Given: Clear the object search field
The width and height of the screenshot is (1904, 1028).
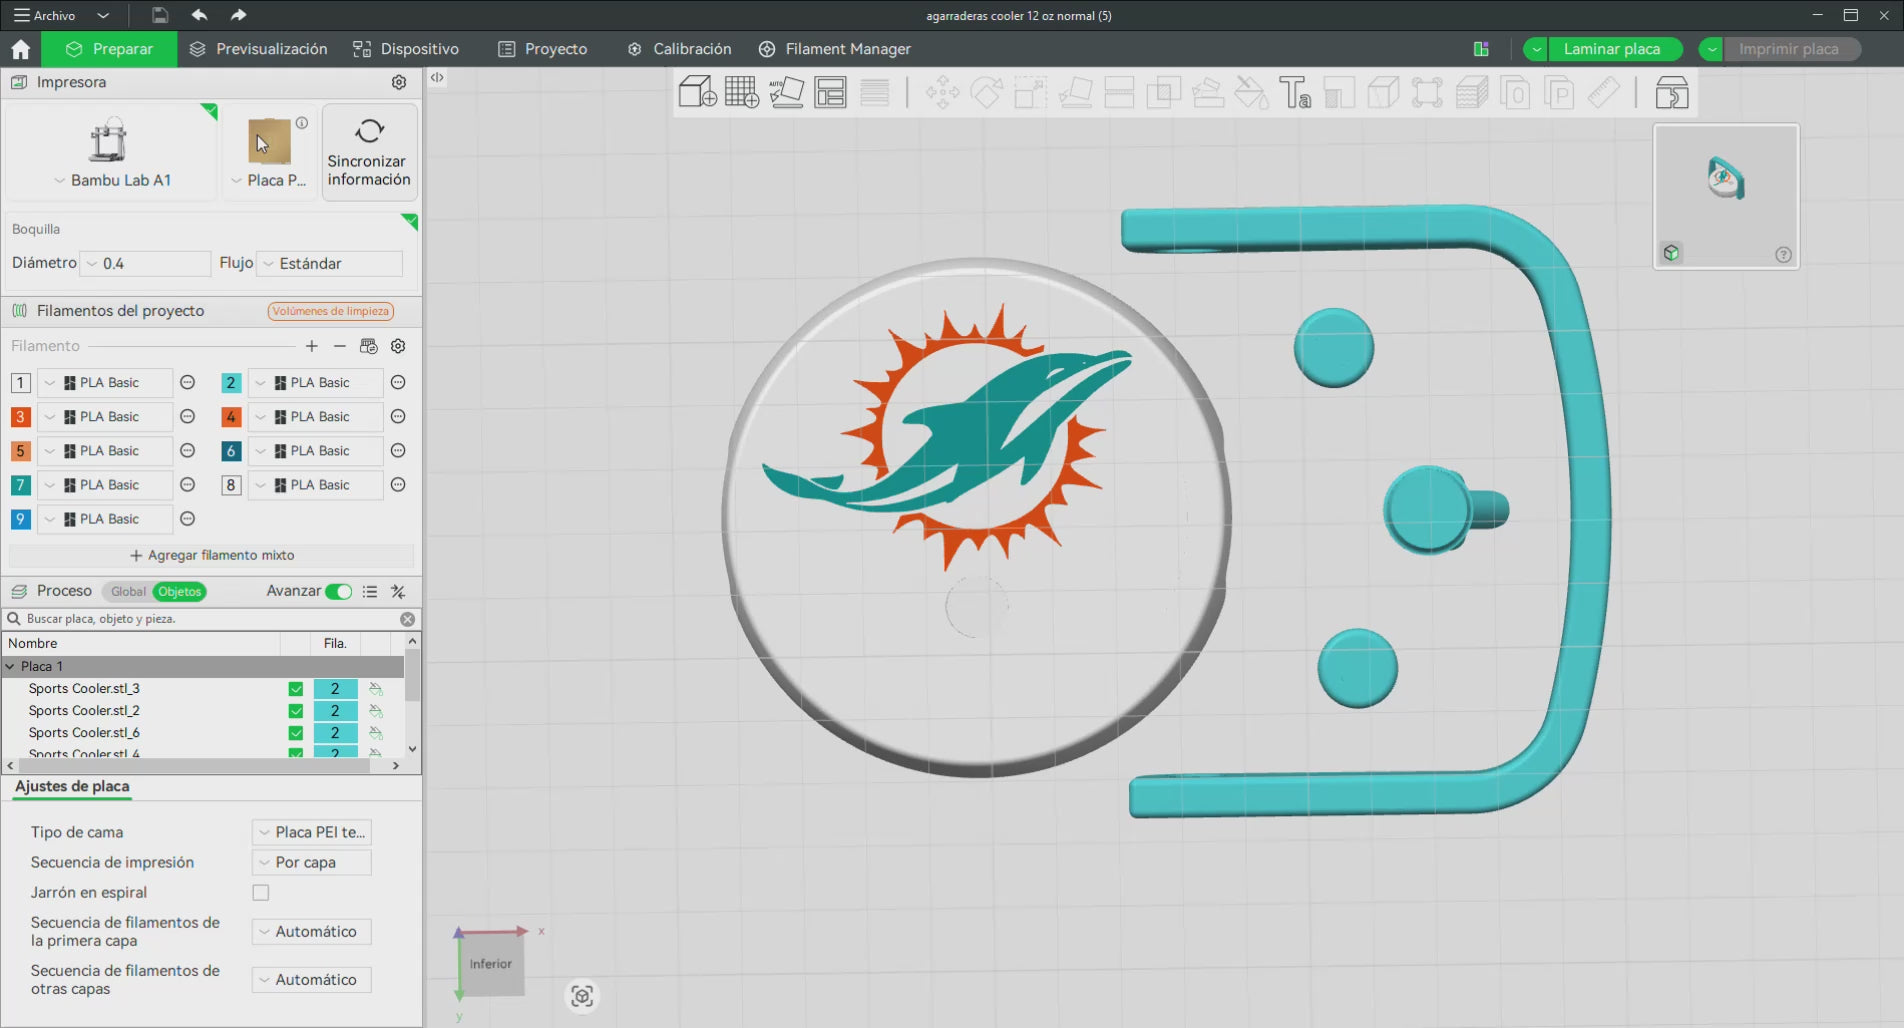Looking at the screenshot, I should [x=408, y=619].
